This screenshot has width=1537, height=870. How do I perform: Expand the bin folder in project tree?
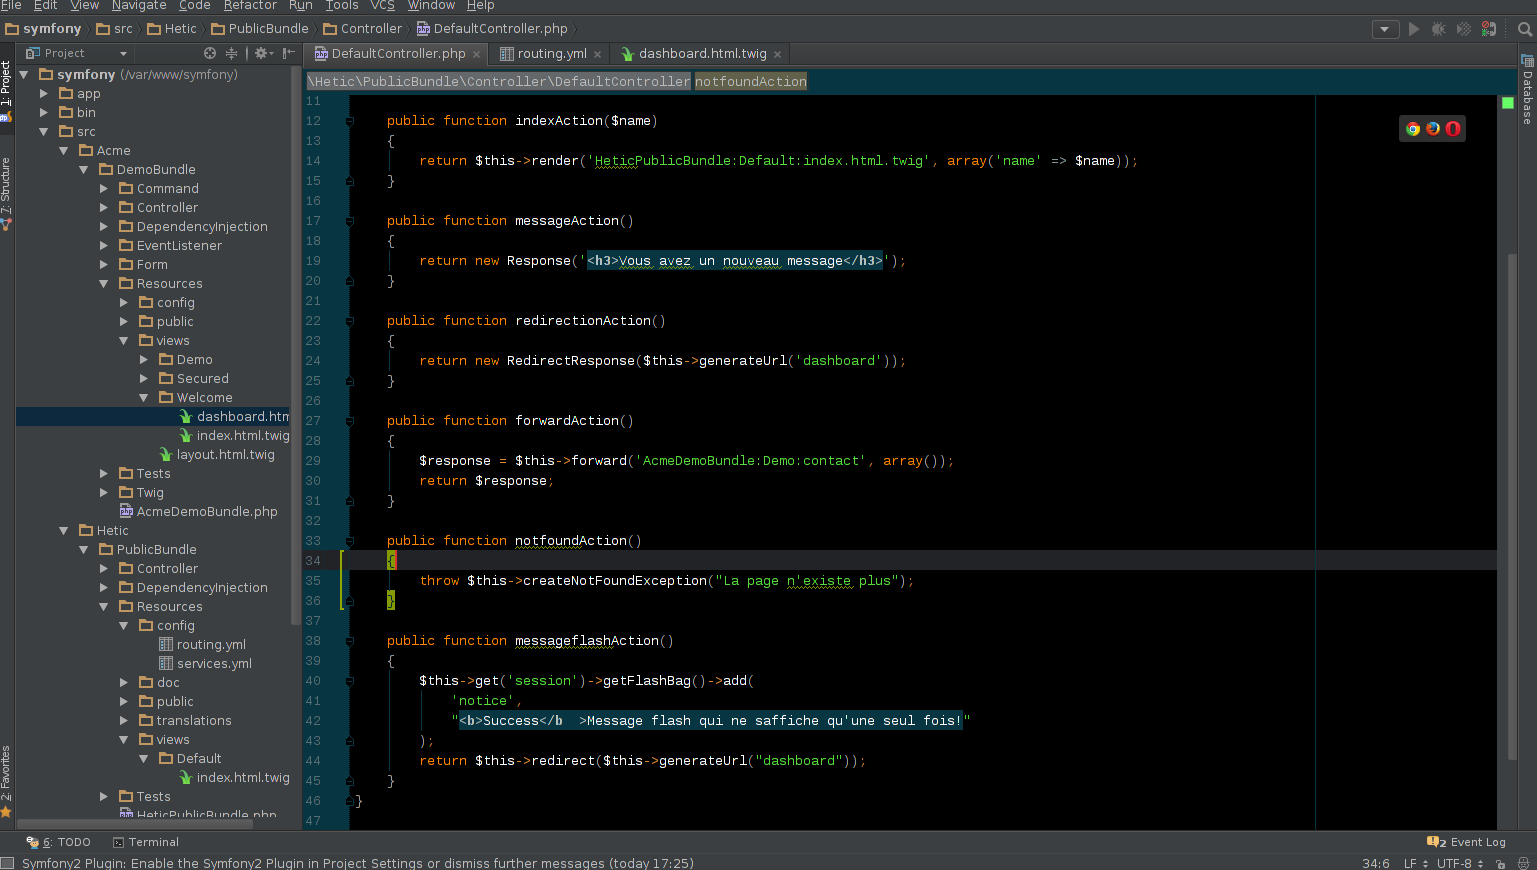click(x=43, y=113)
